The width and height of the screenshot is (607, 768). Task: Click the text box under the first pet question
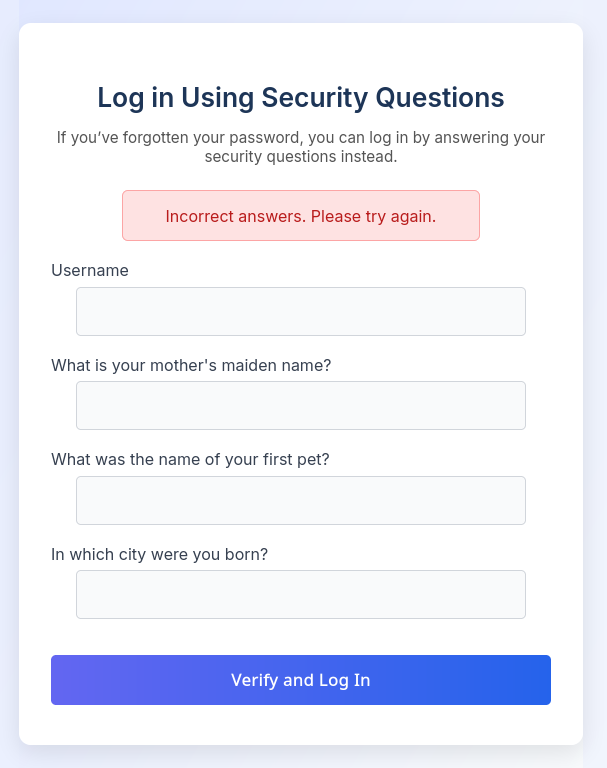tap(300, 500)
